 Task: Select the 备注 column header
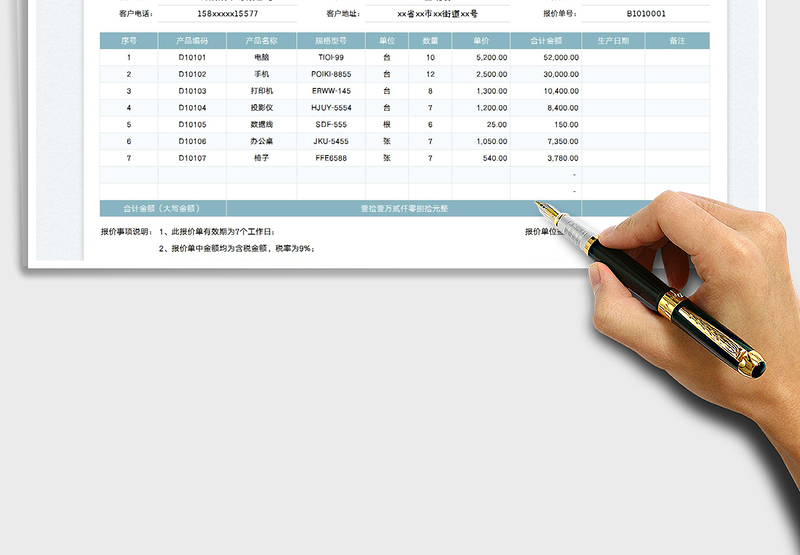coord(677,41)
